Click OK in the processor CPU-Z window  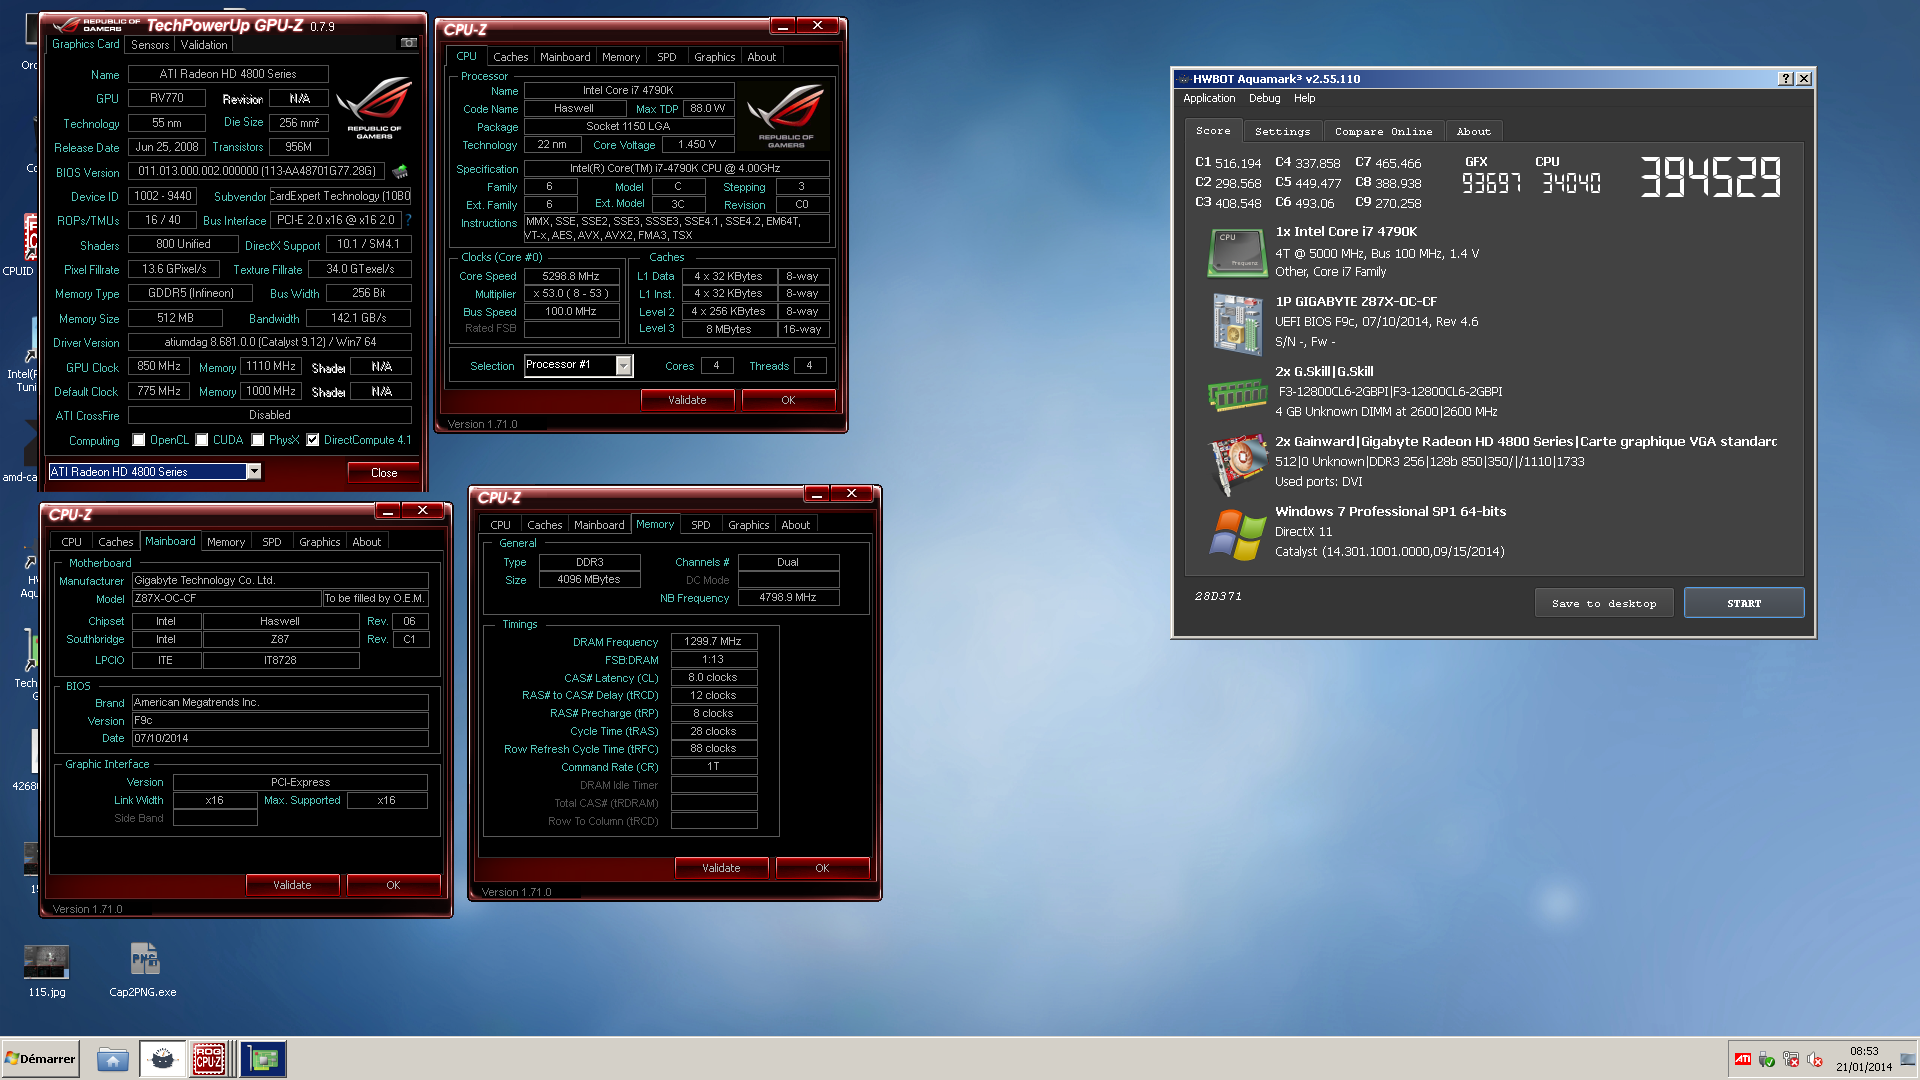(788, 400)
